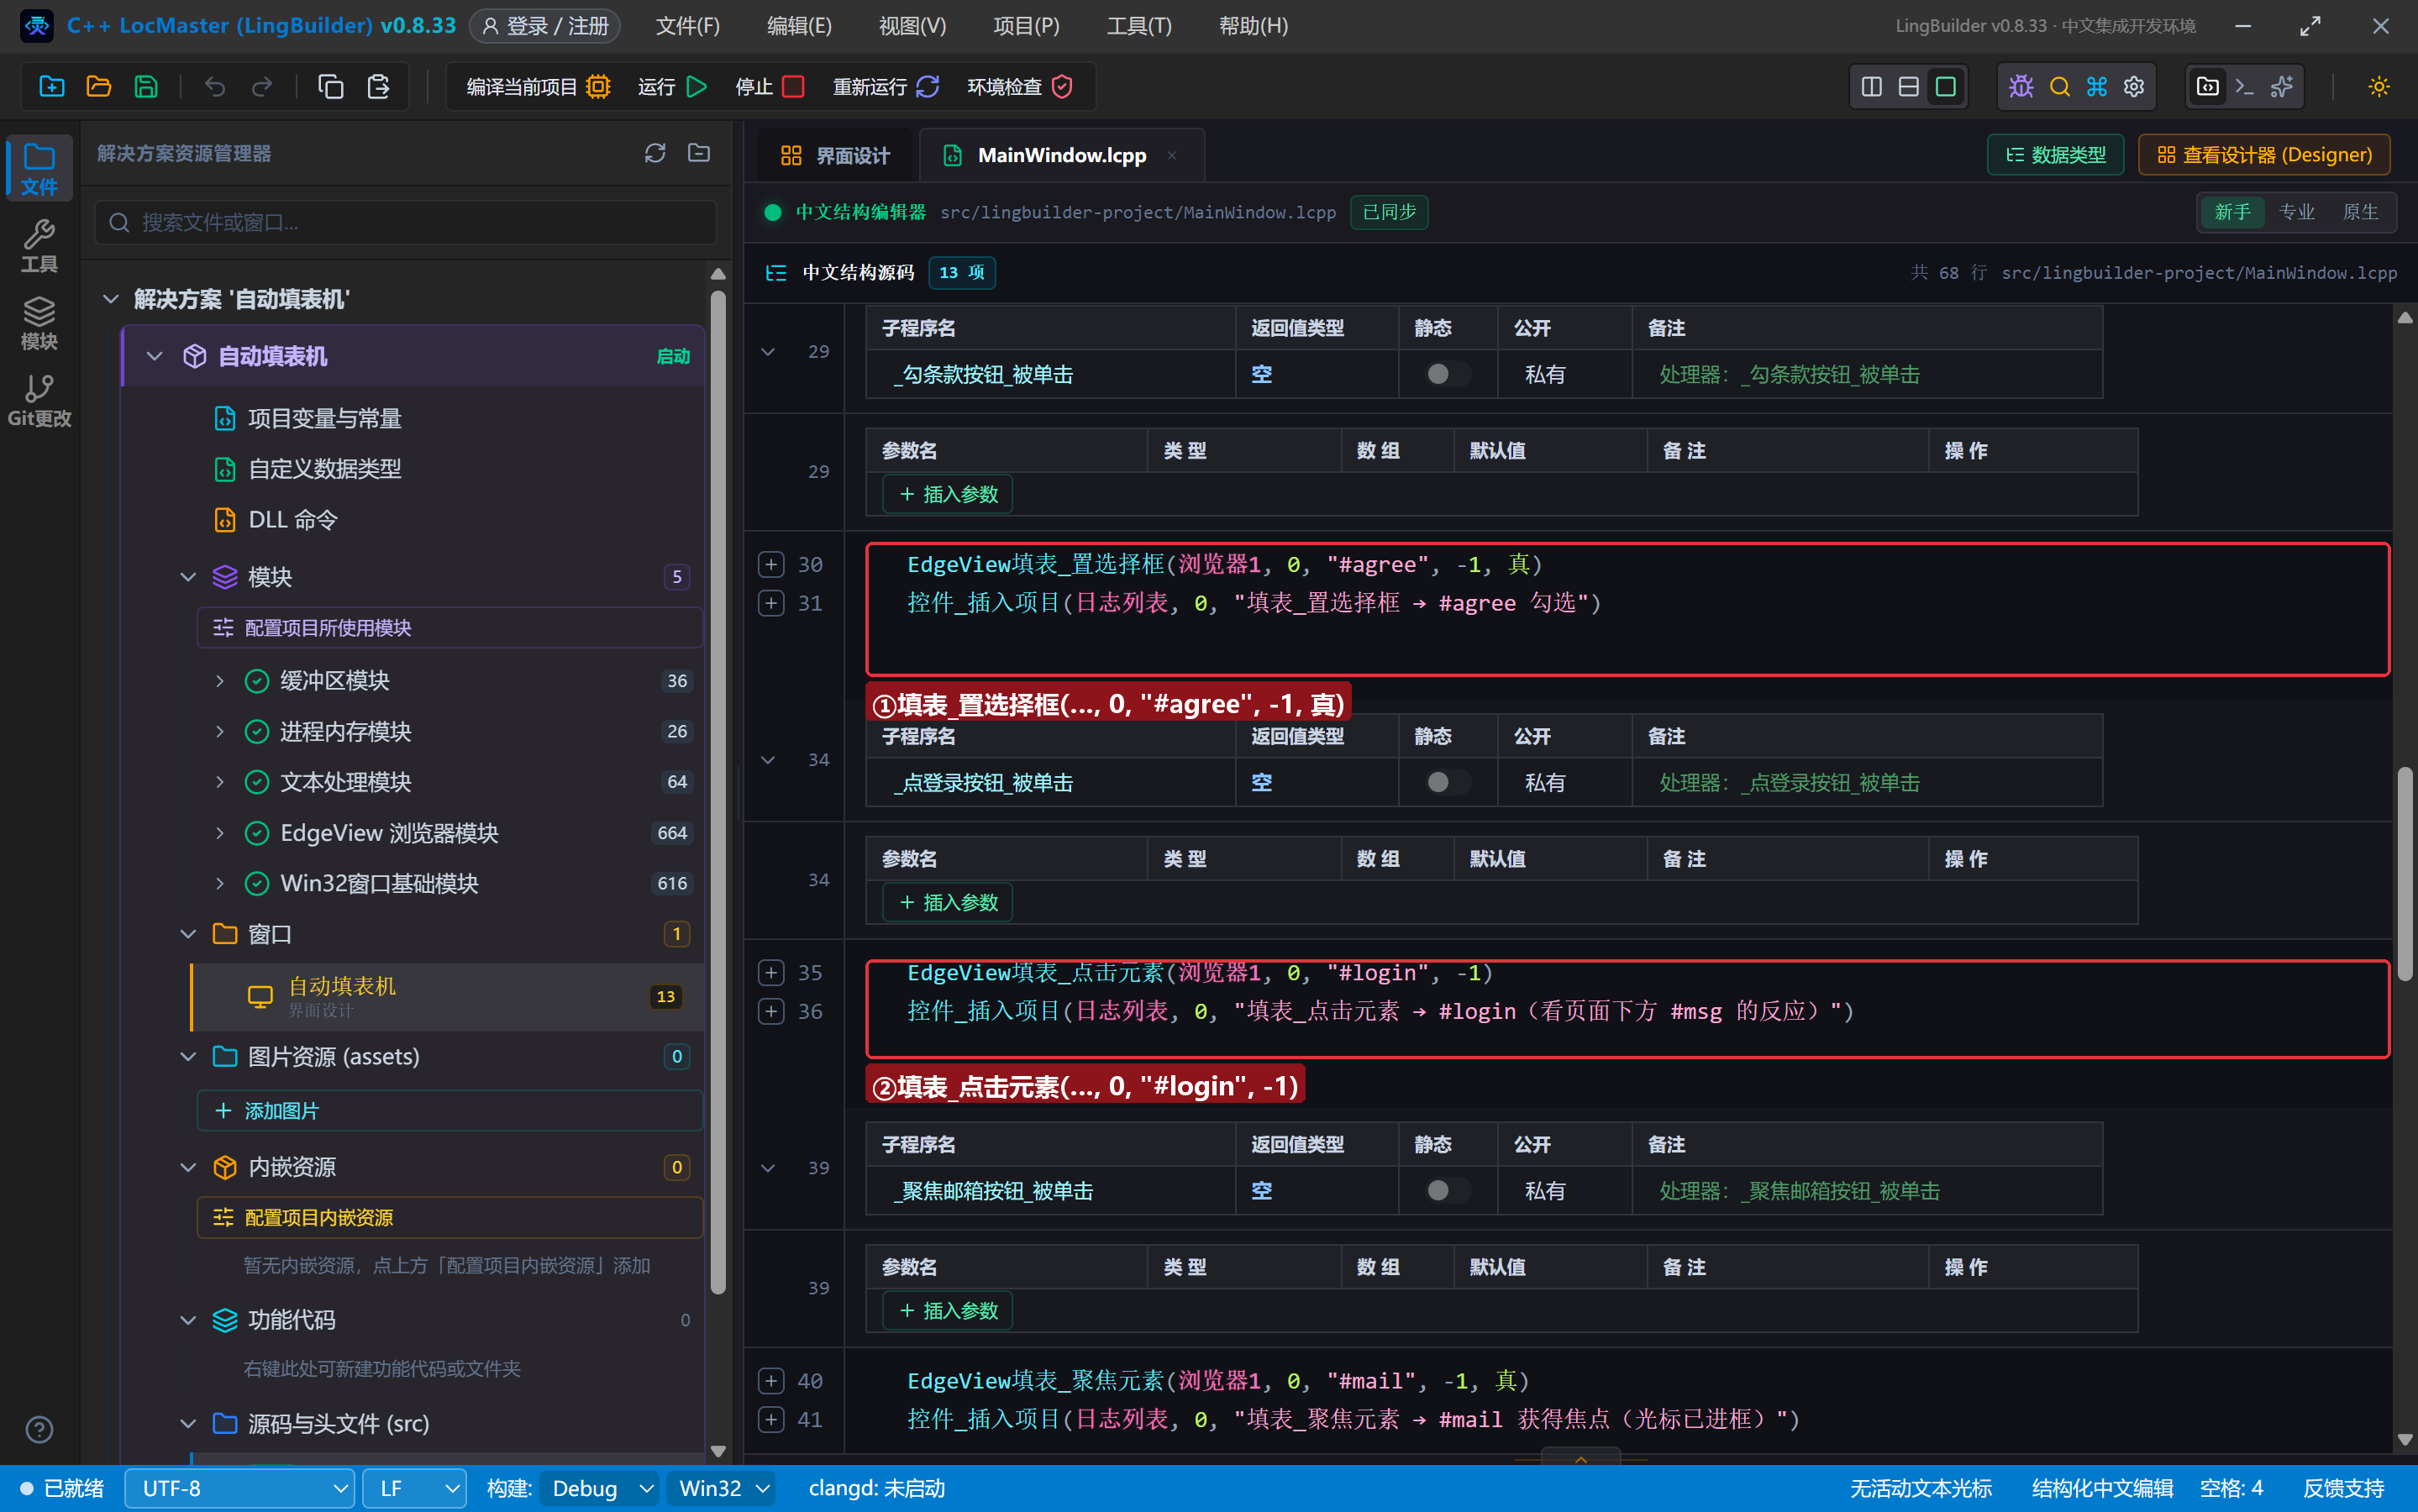Select the MainWindow.lcpp tab
Image resolution: width=2418 pixels, height=1512 pixels.
pyautogui.click(x=1060, y=155)
